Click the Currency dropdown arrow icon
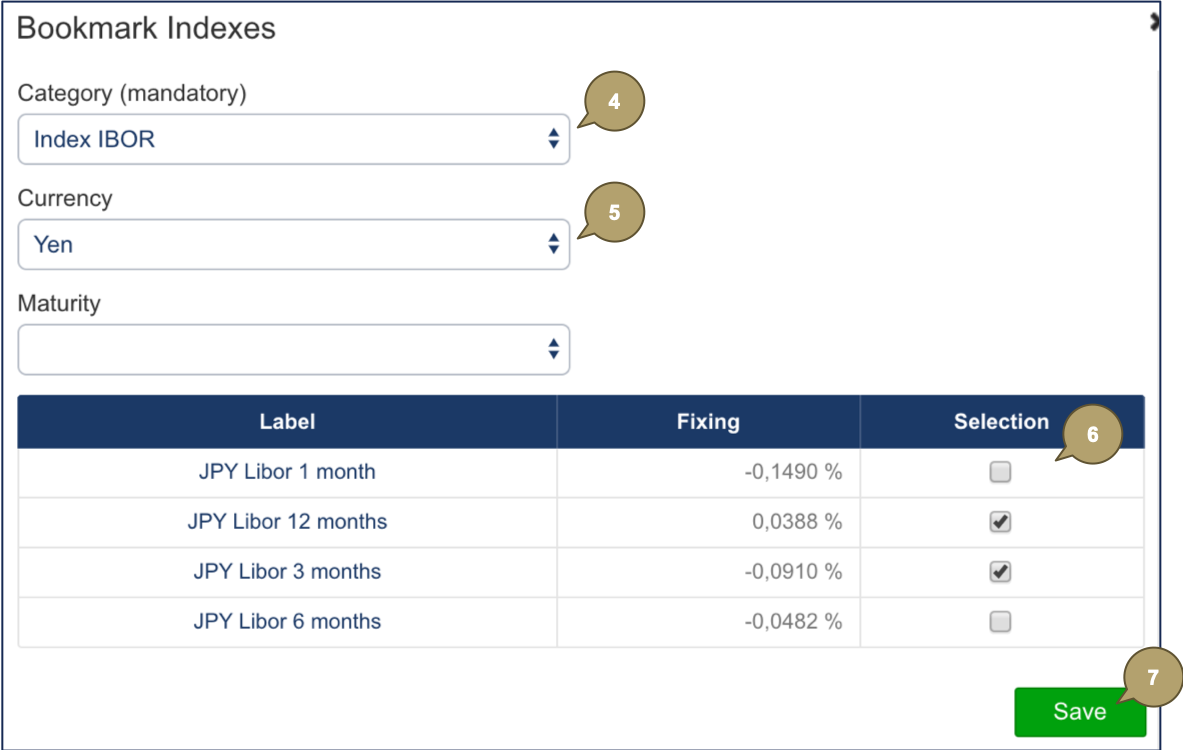Image resolution: width=1183 pixels, height=750 pixels. [553, 244]
